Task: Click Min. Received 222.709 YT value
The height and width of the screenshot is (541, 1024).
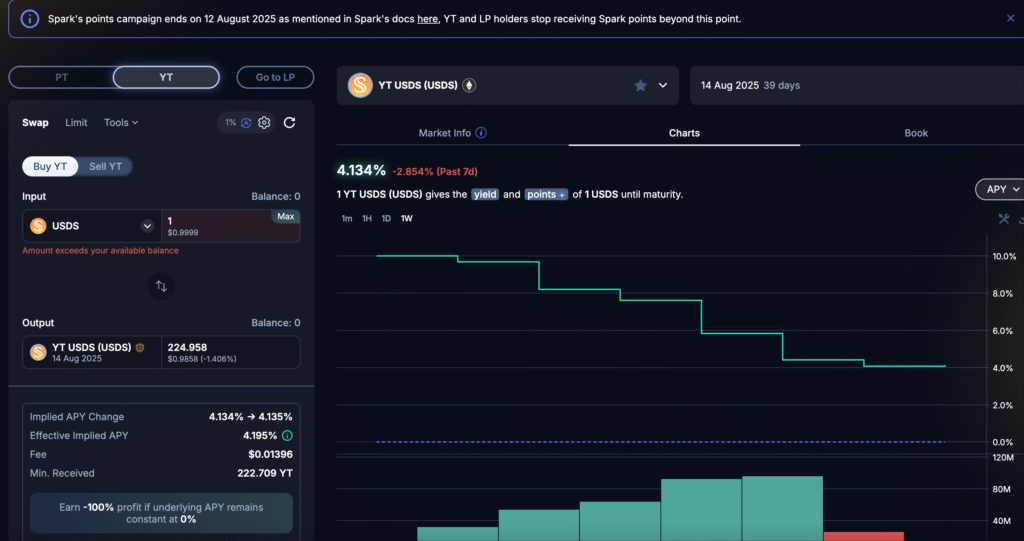Action: tap(264, 473)
